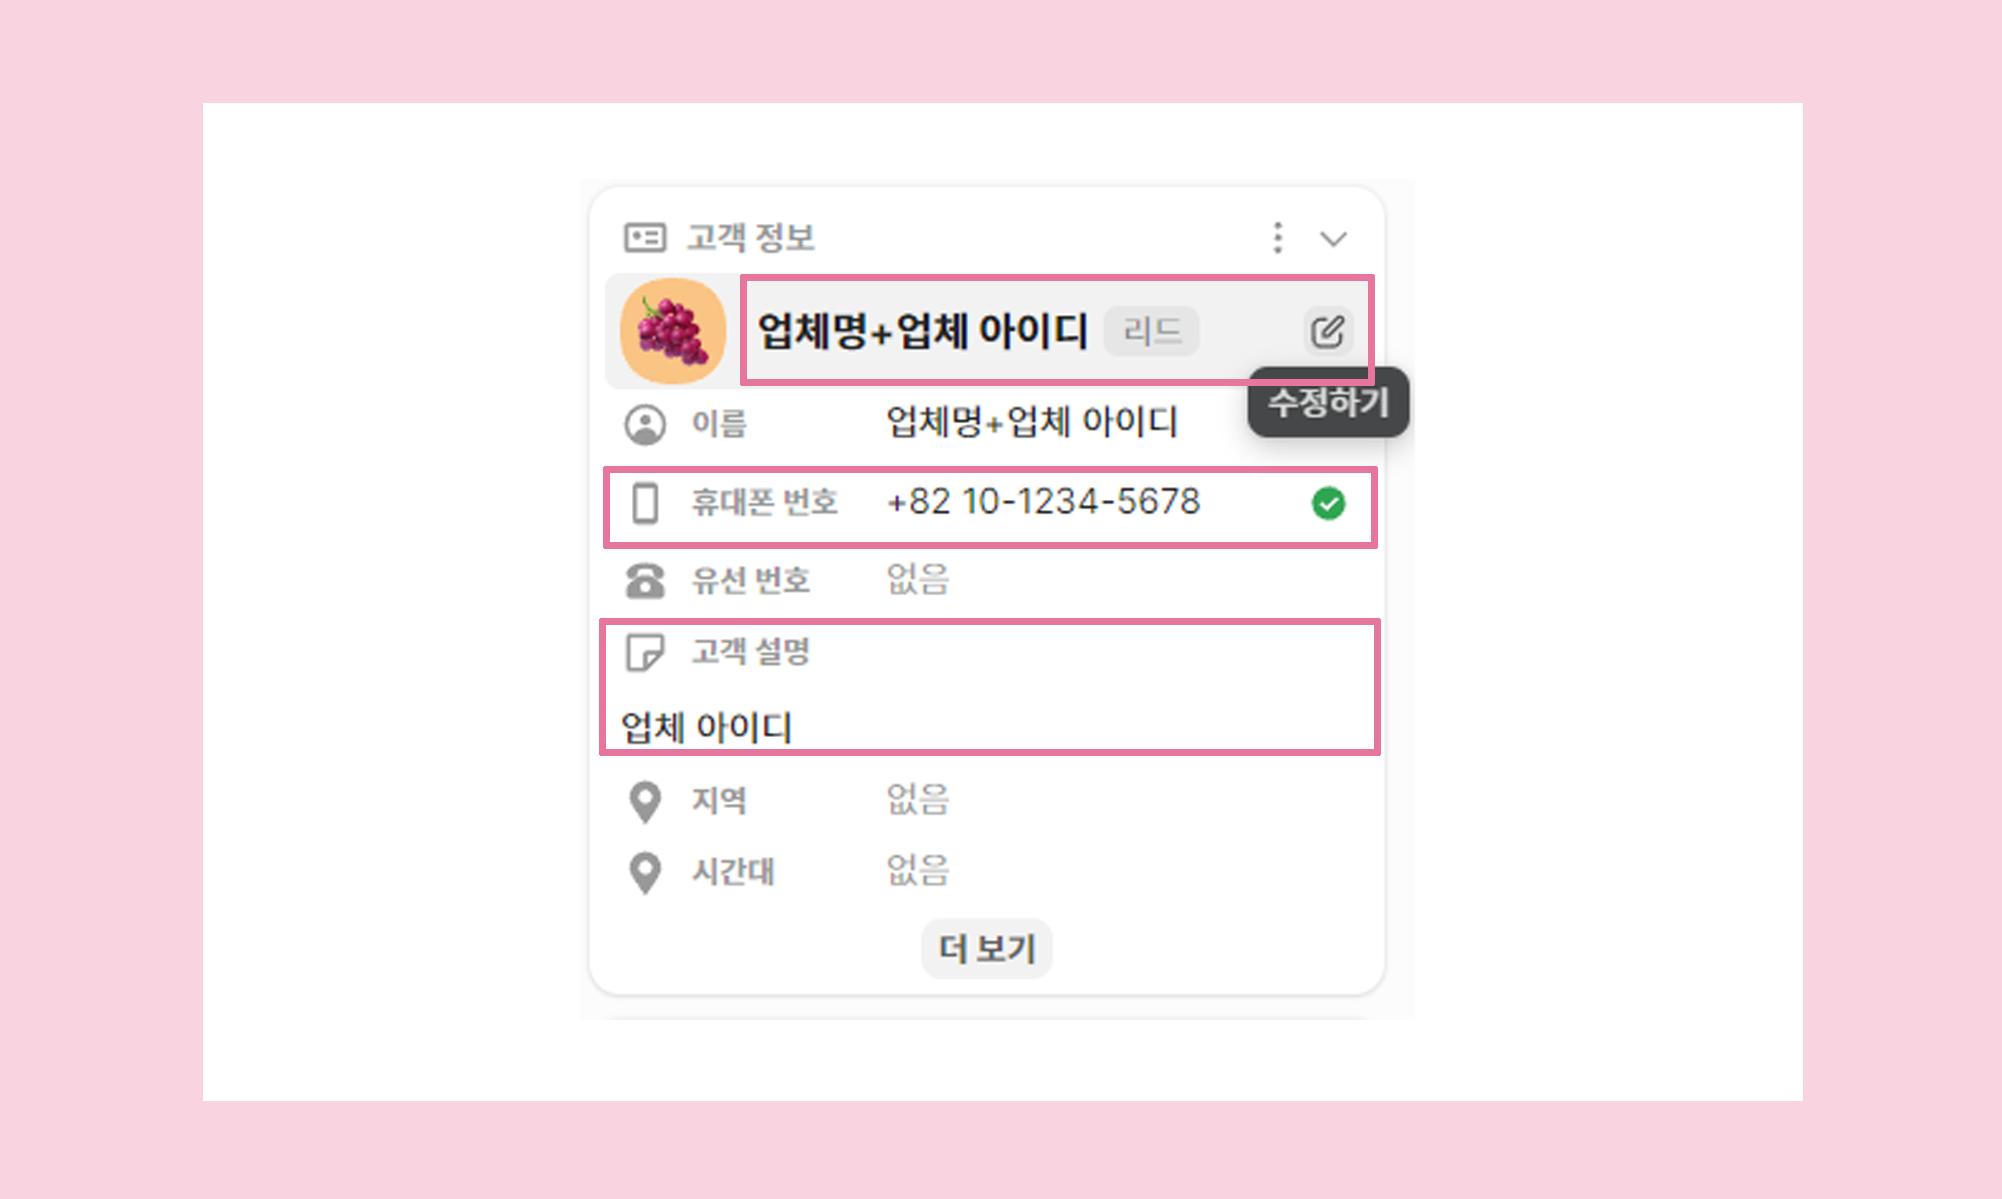This screenshot has height=1199, width=2002.
Task: Click the 지역 없음 value field
Action: (917, 800)
